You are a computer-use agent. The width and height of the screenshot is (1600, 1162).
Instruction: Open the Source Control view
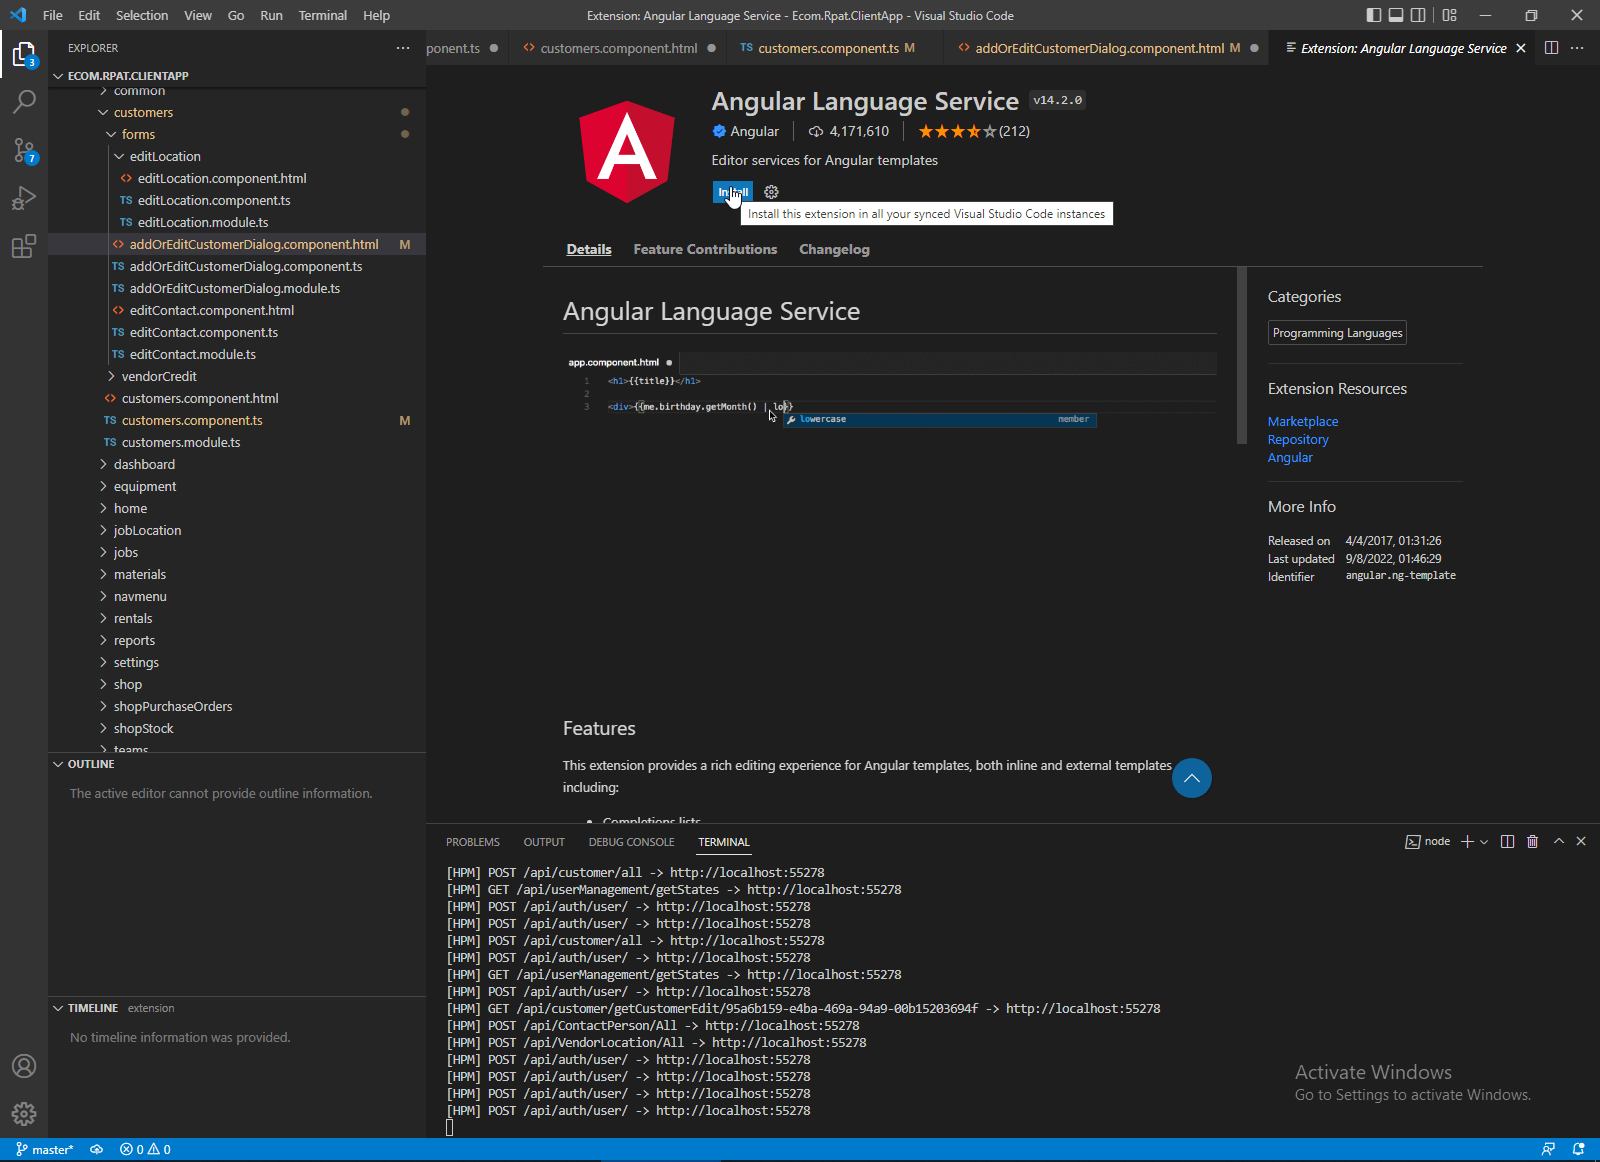tap(24, 150)
